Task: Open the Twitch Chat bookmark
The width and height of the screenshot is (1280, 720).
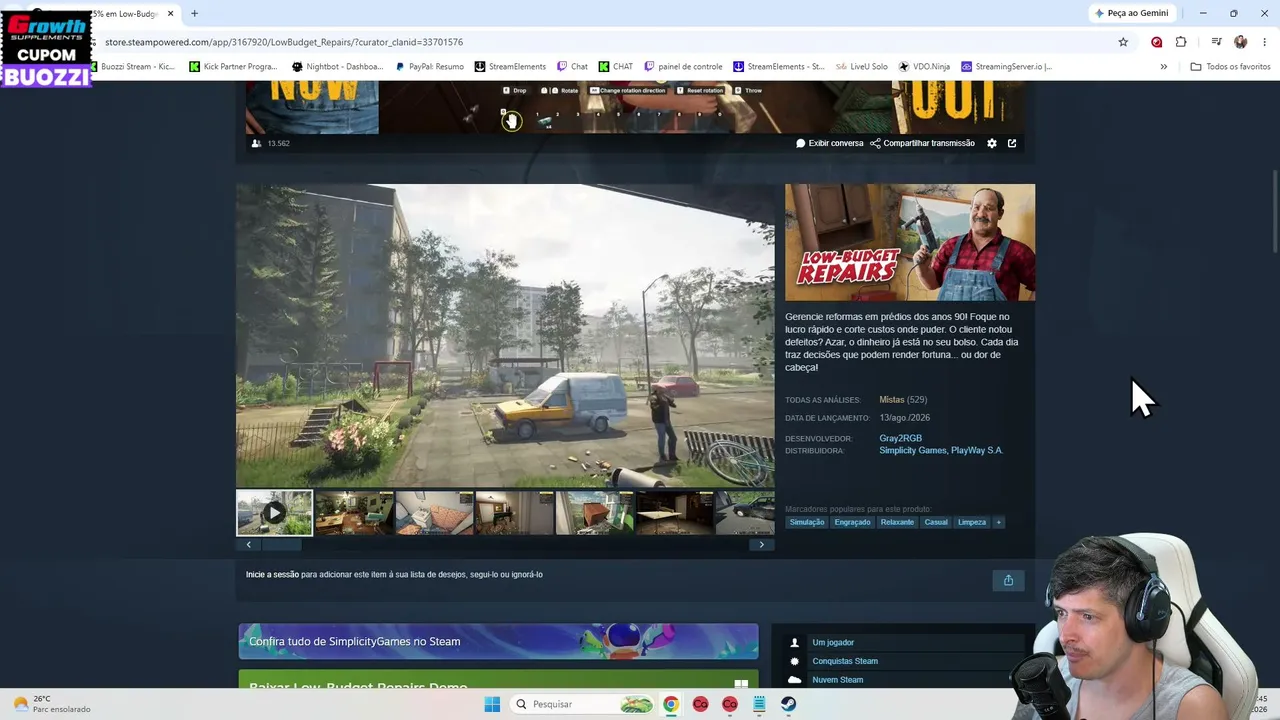Action: [573, 67]
